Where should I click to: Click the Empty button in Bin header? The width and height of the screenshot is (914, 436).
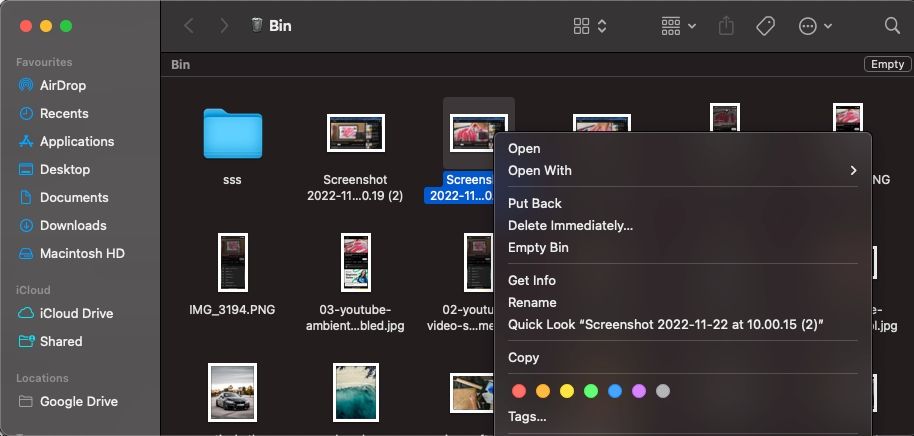pyautogui.click(x=887, y=65)
